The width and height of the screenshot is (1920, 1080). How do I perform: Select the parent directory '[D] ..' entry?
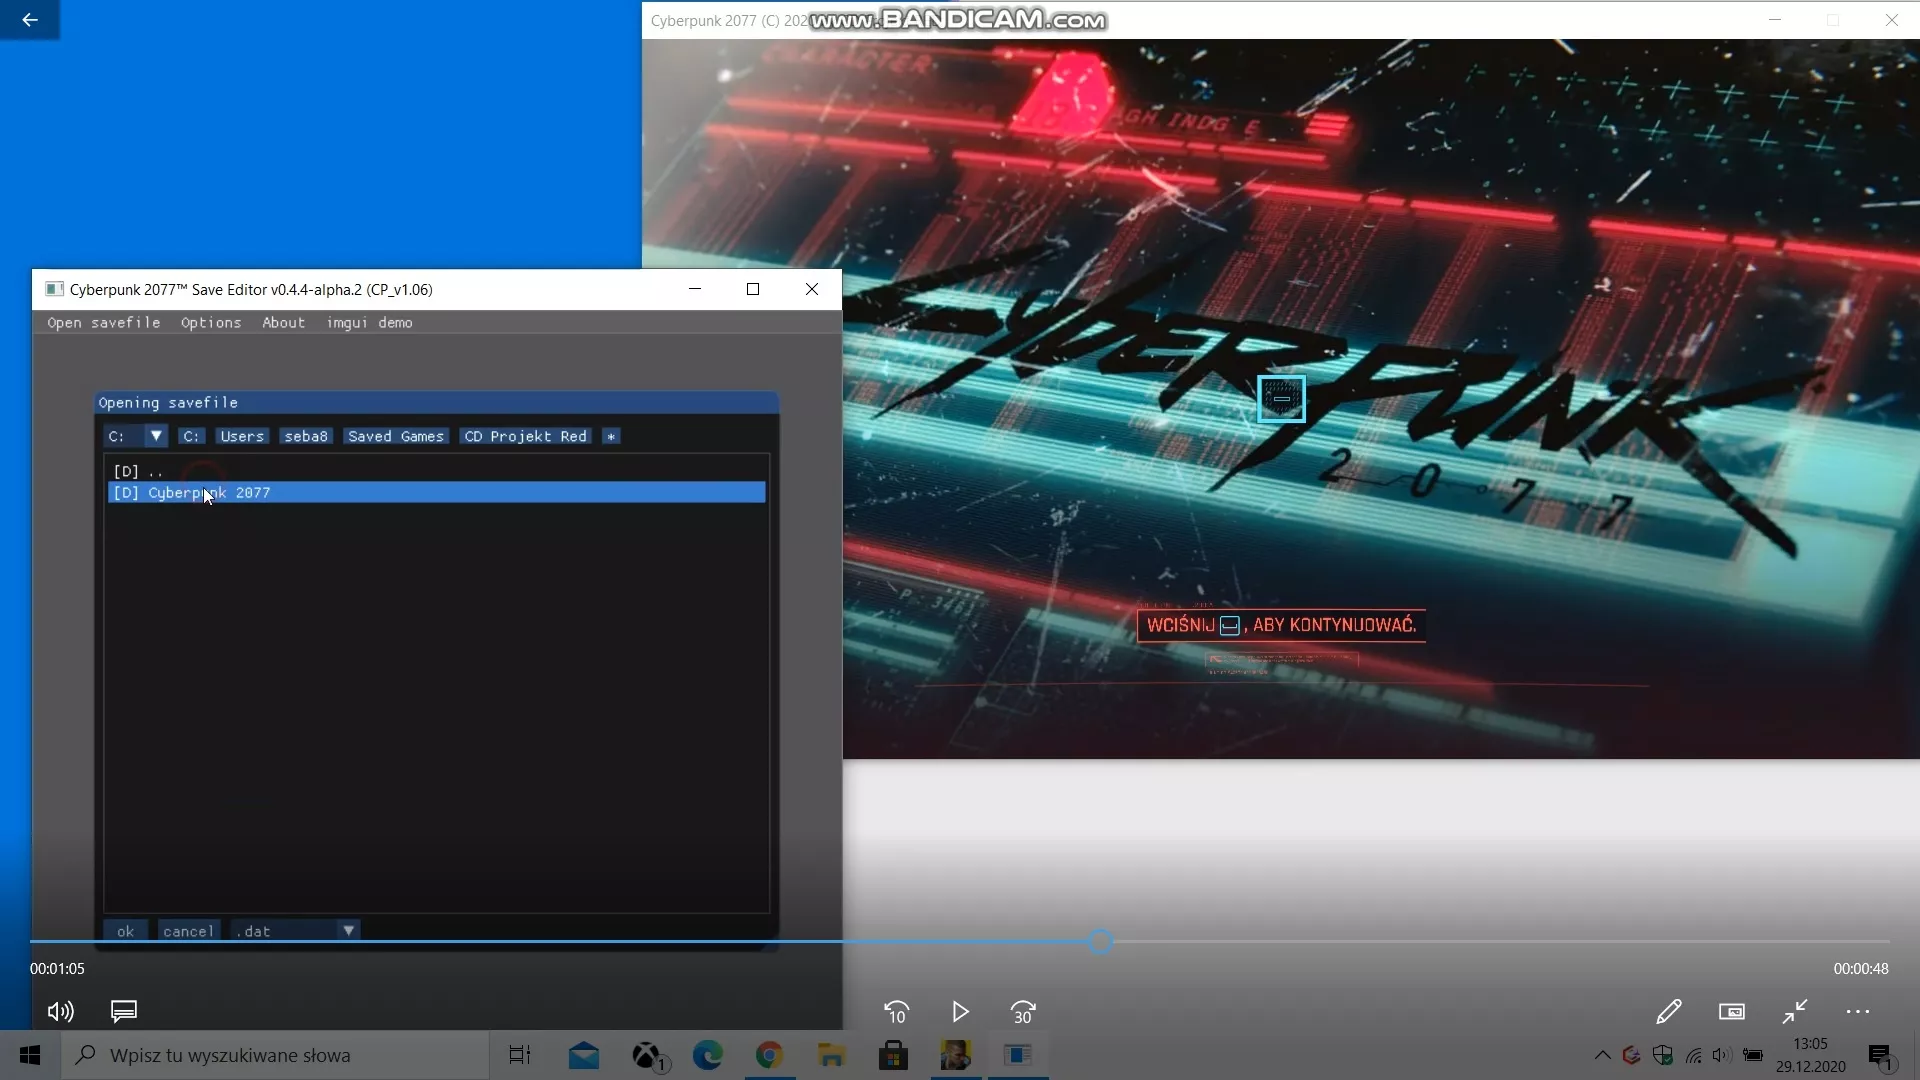(436, 471)
